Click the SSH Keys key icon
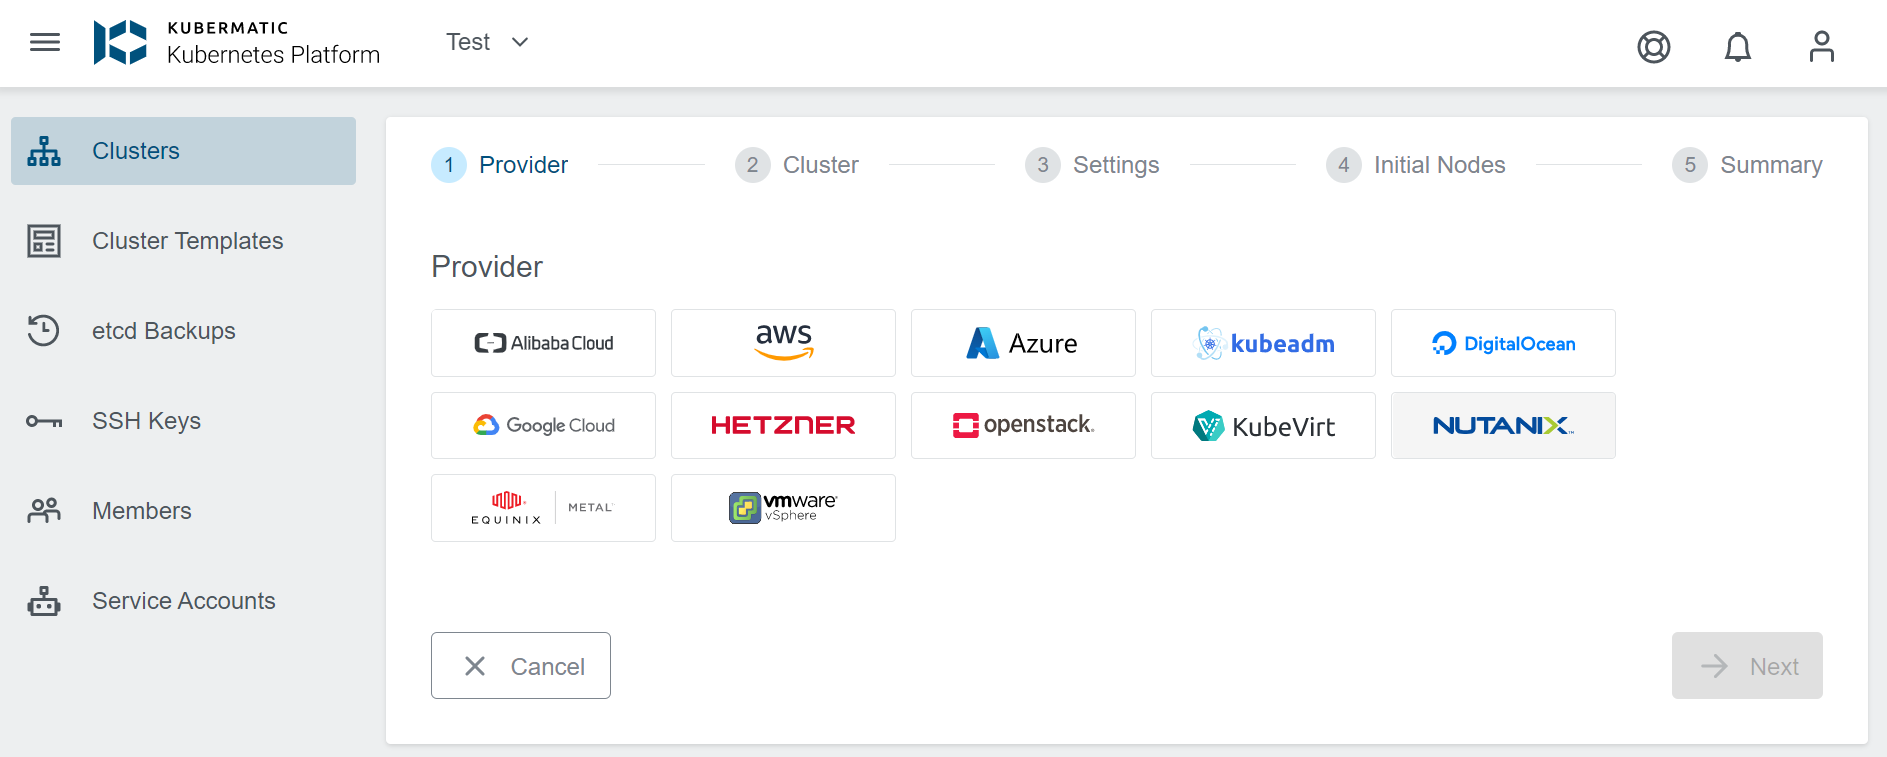The image size is (1887, 757). coord(44,421)
